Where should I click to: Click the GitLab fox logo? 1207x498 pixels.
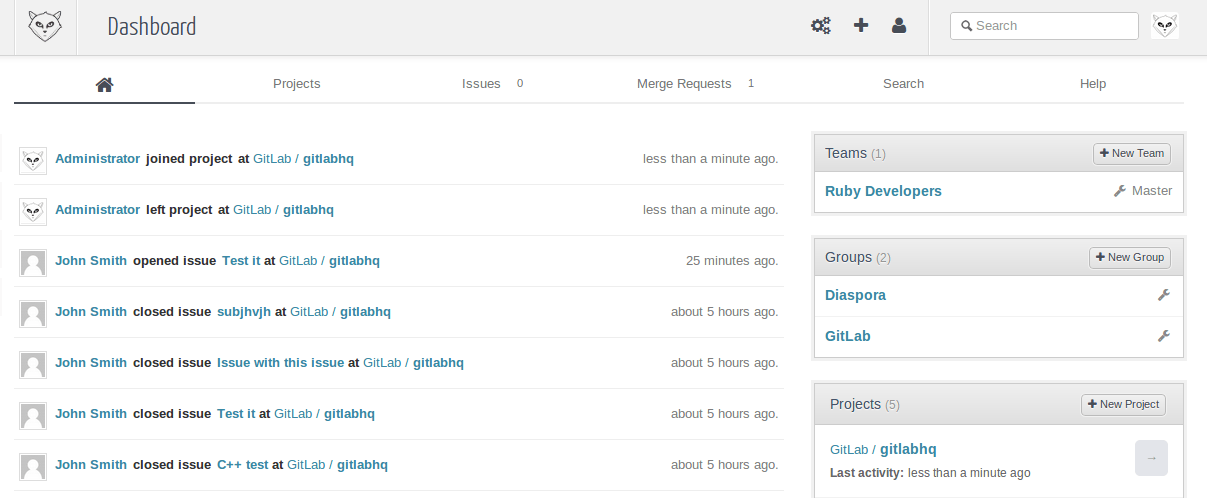click(x=45, y=26)
